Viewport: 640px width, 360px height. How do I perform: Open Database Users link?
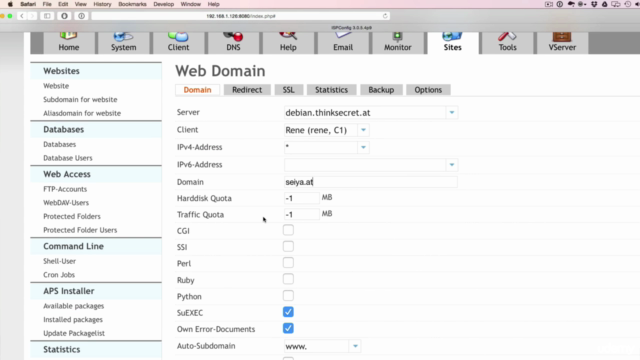[68, 158]
